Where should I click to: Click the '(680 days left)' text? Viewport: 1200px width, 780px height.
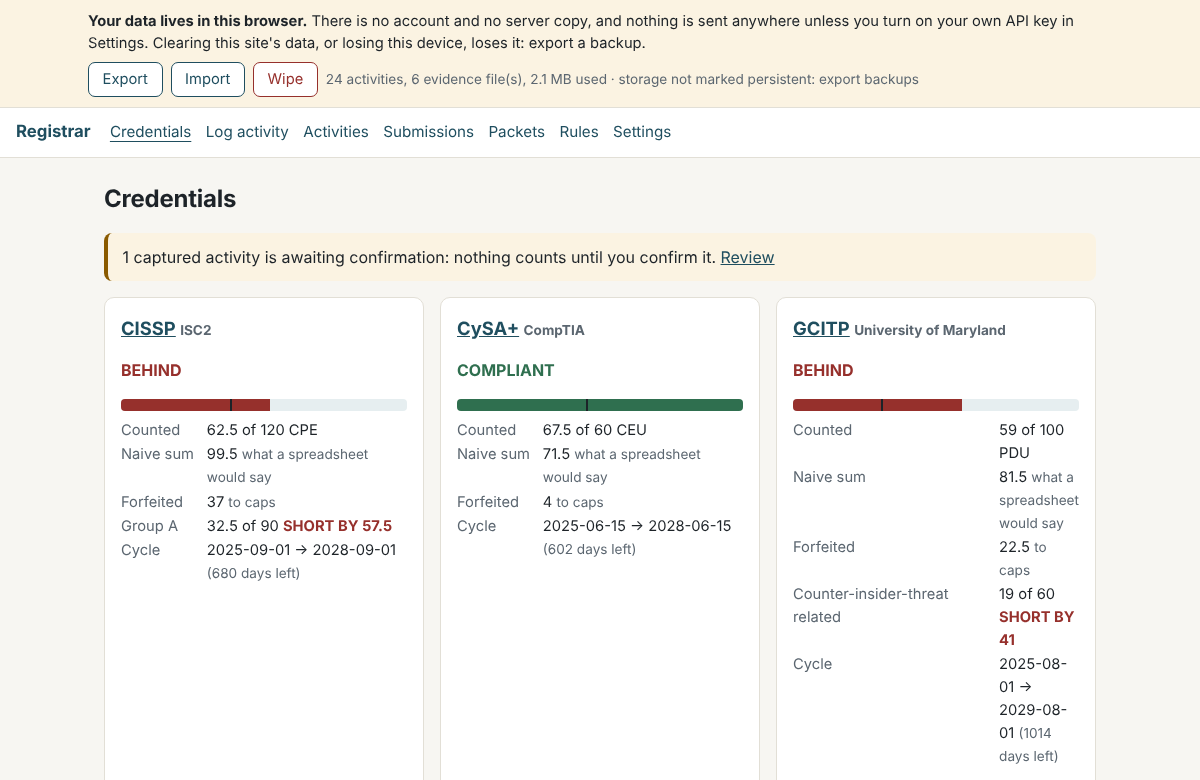pyautogui.click(x=253, y=573)
